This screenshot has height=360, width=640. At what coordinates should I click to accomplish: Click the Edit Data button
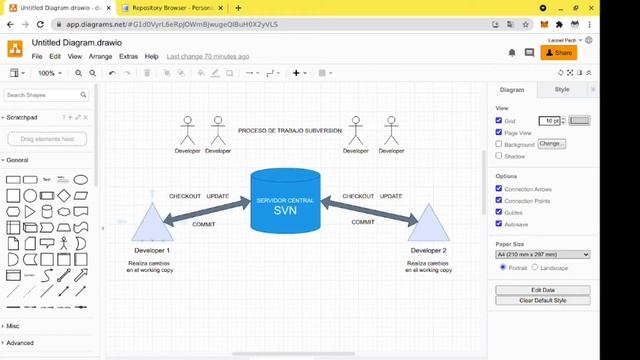pyautogui.click(x=543, y=290)
